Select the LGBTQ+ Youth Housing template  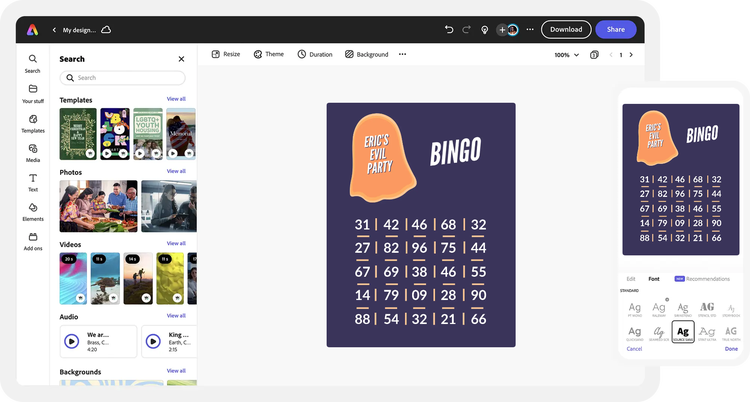pyautogui.click(x=148, y=134)
